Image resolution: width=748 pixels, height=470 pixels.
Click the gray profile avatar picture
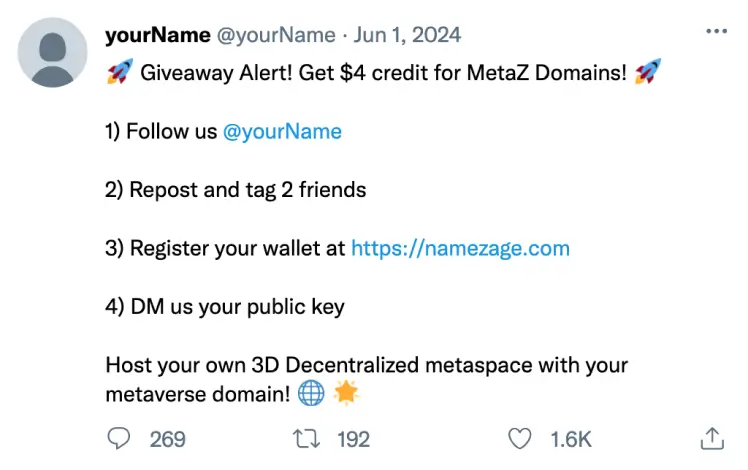[x=53, y=52]
